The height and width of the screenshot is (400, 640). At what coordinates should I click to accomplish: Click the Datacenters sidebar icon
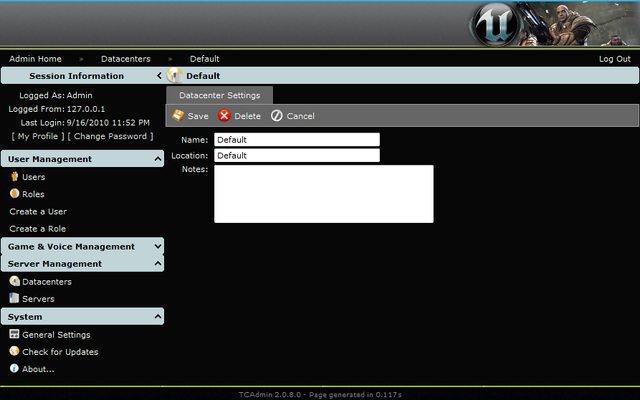click(x=14, y=282)
